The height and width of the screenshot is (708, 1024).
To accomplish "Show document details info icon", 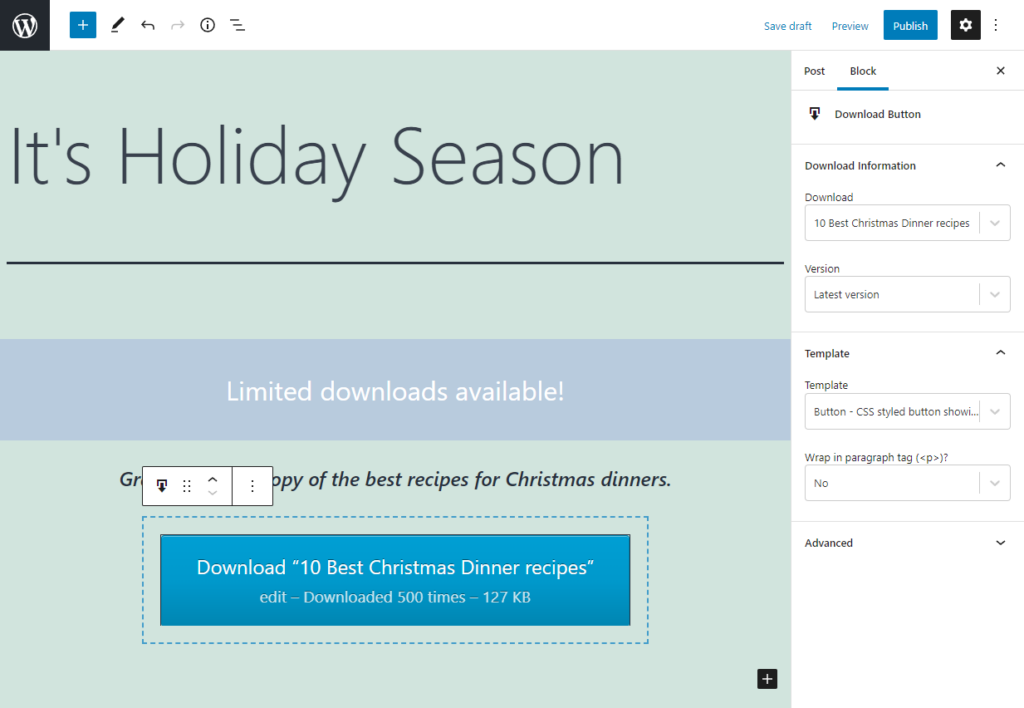I will [x=208, y=25].
